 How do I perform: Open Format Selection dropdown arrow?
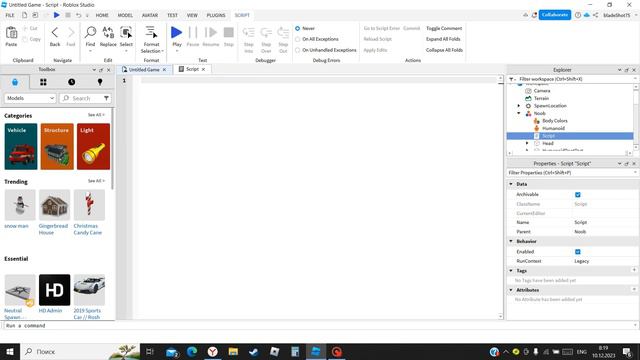(162, 51)
